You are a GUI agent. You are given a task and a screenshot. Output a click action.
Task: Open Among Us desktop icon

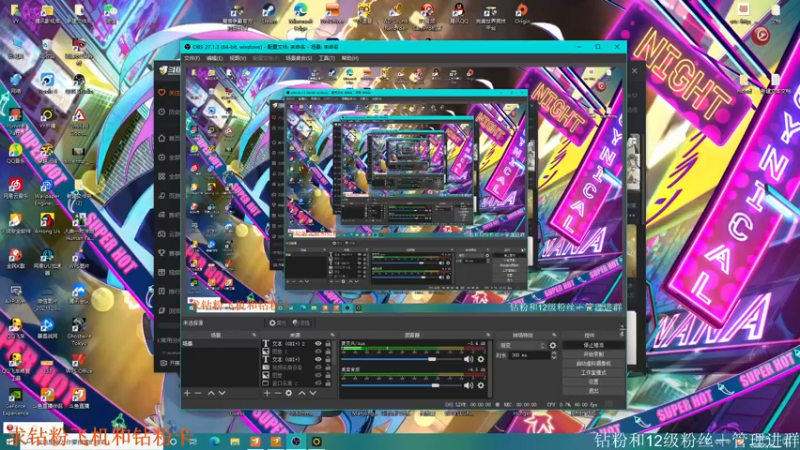point(47,223)
